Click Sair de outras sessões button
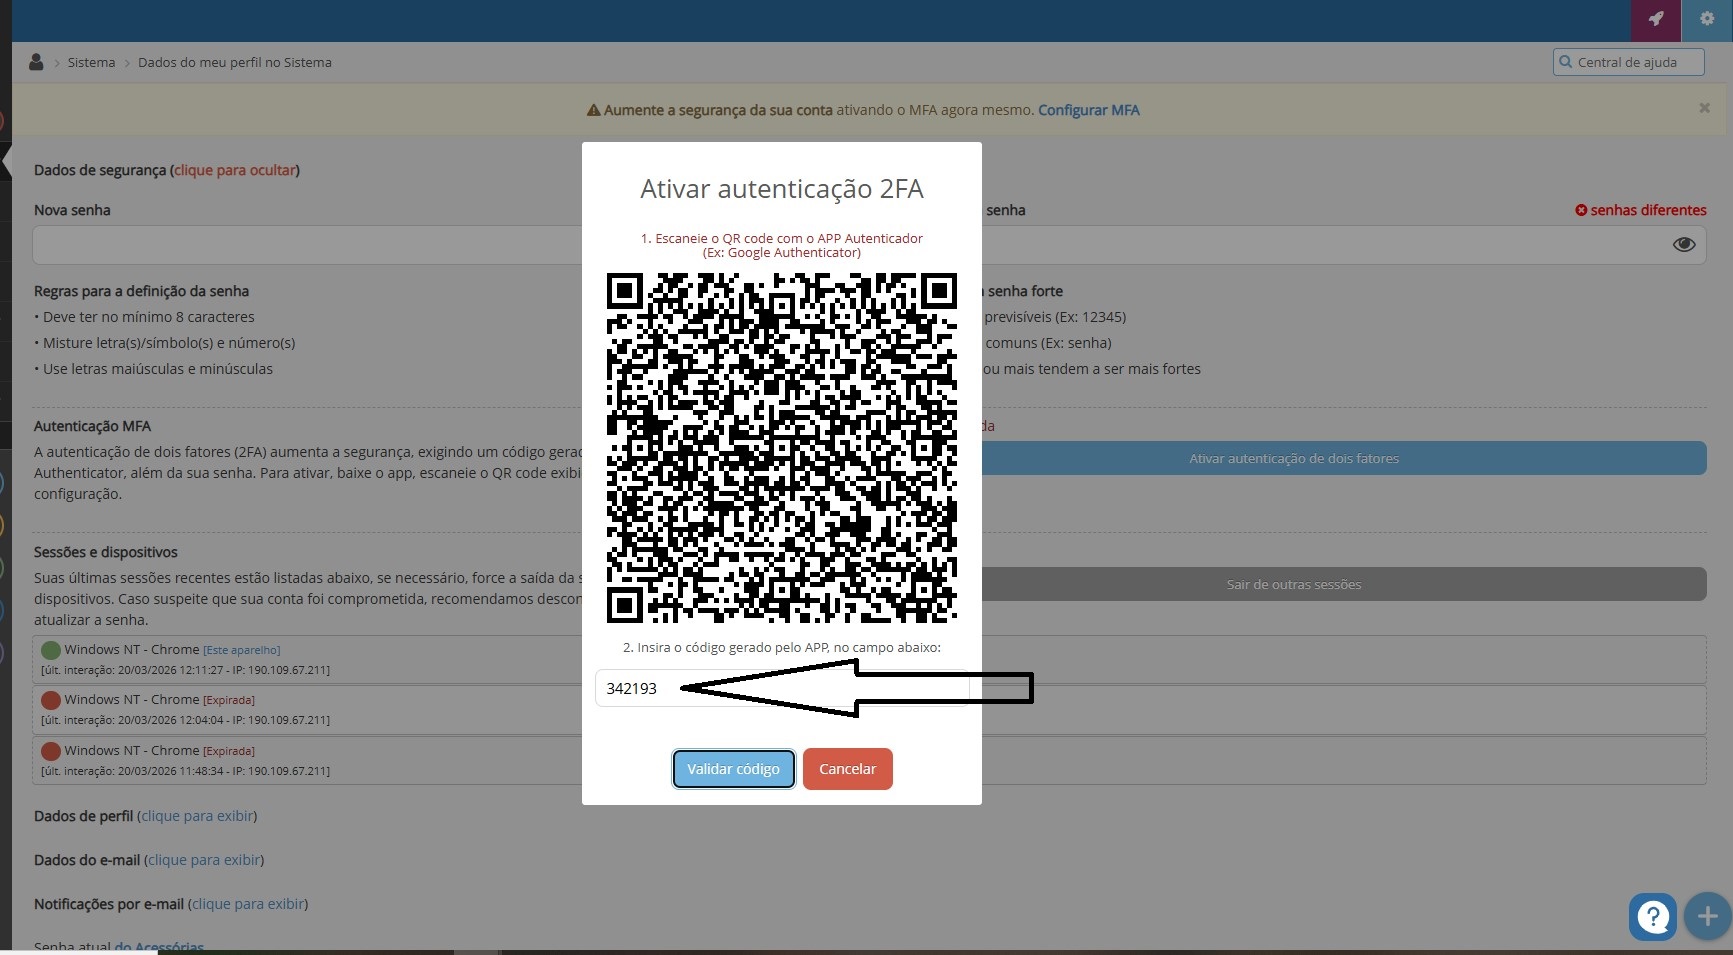 (1293, 585)
